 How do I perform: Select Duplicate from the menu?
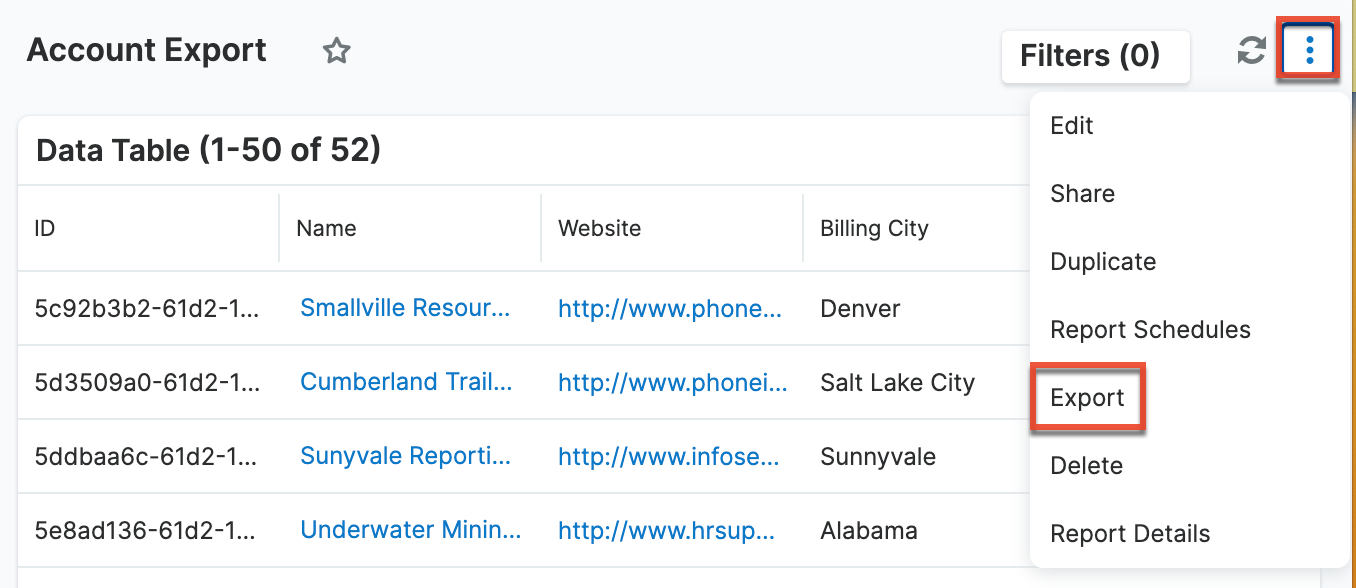click(1103, 262)
